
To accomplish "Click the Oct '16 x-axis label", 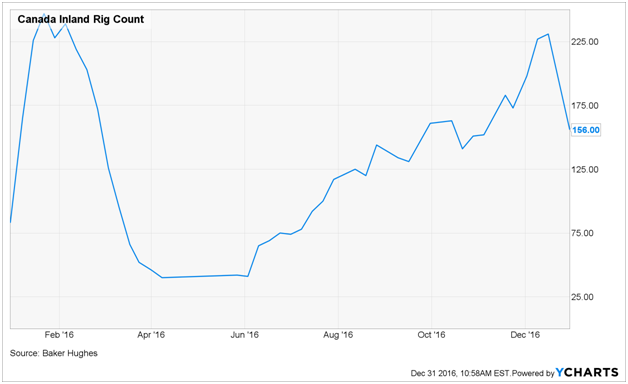I will (x=431, y=335).
